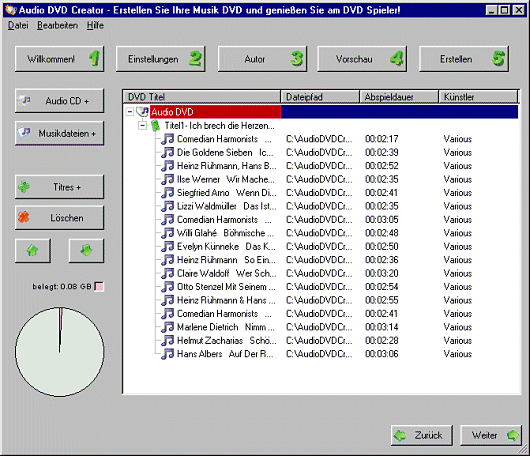The image size is (530, 456).
Task: Click note icon of Siegfried Arno track
Action: pos(167,193)
